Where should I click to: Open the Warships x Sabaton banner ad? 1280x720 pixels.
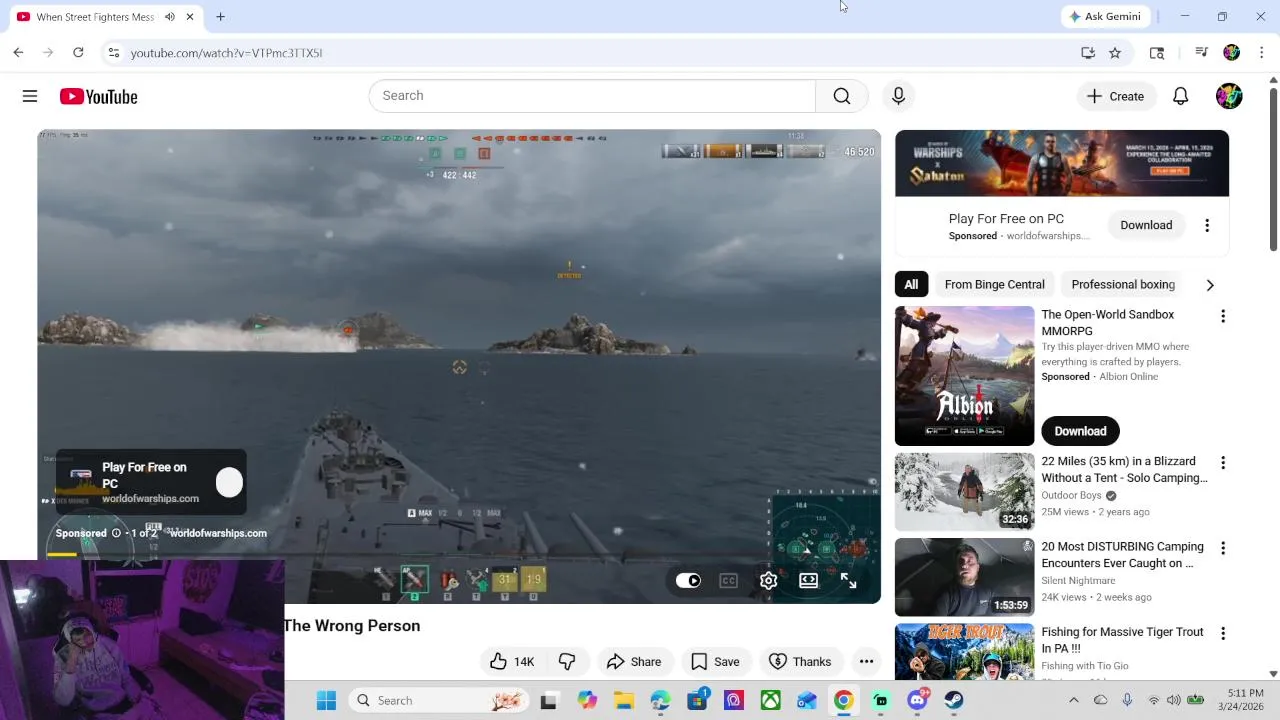click(x=1062, y=163)
